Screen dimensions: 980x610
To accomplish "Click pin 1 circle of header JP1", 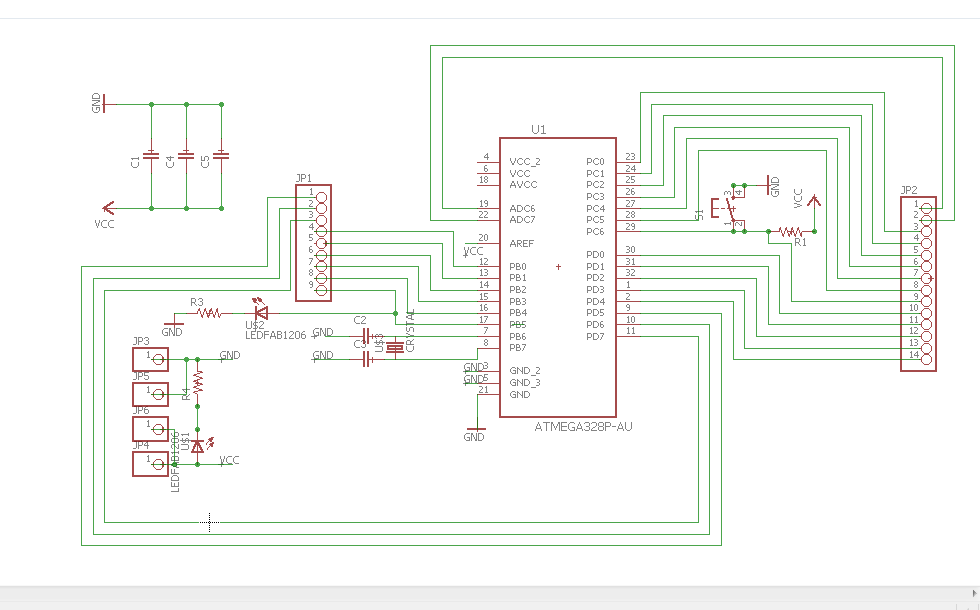I will point(321,198).
